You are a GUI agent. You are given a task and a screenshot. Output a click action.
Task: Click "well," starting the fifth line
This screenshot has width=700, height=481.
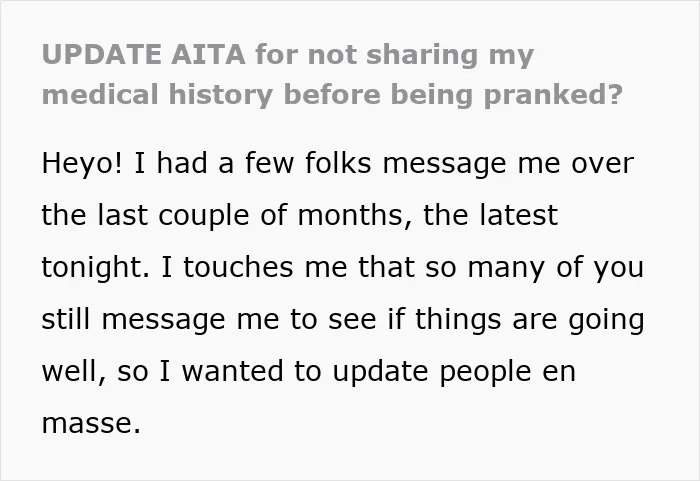click(x=74, y=372)
